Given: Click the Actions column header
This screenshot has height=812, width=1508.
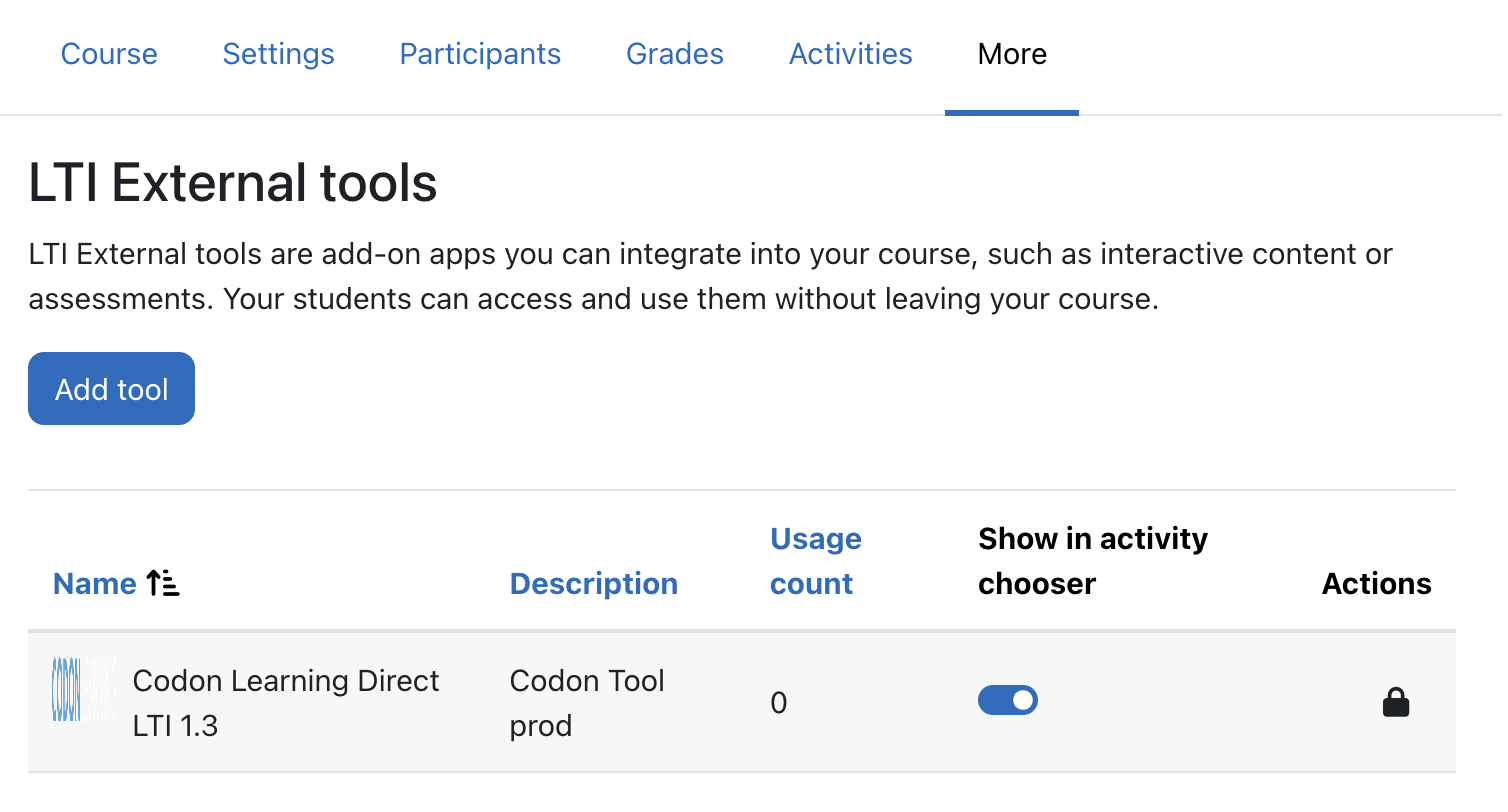Looking at the screenshot, I should pos(1376,584).
